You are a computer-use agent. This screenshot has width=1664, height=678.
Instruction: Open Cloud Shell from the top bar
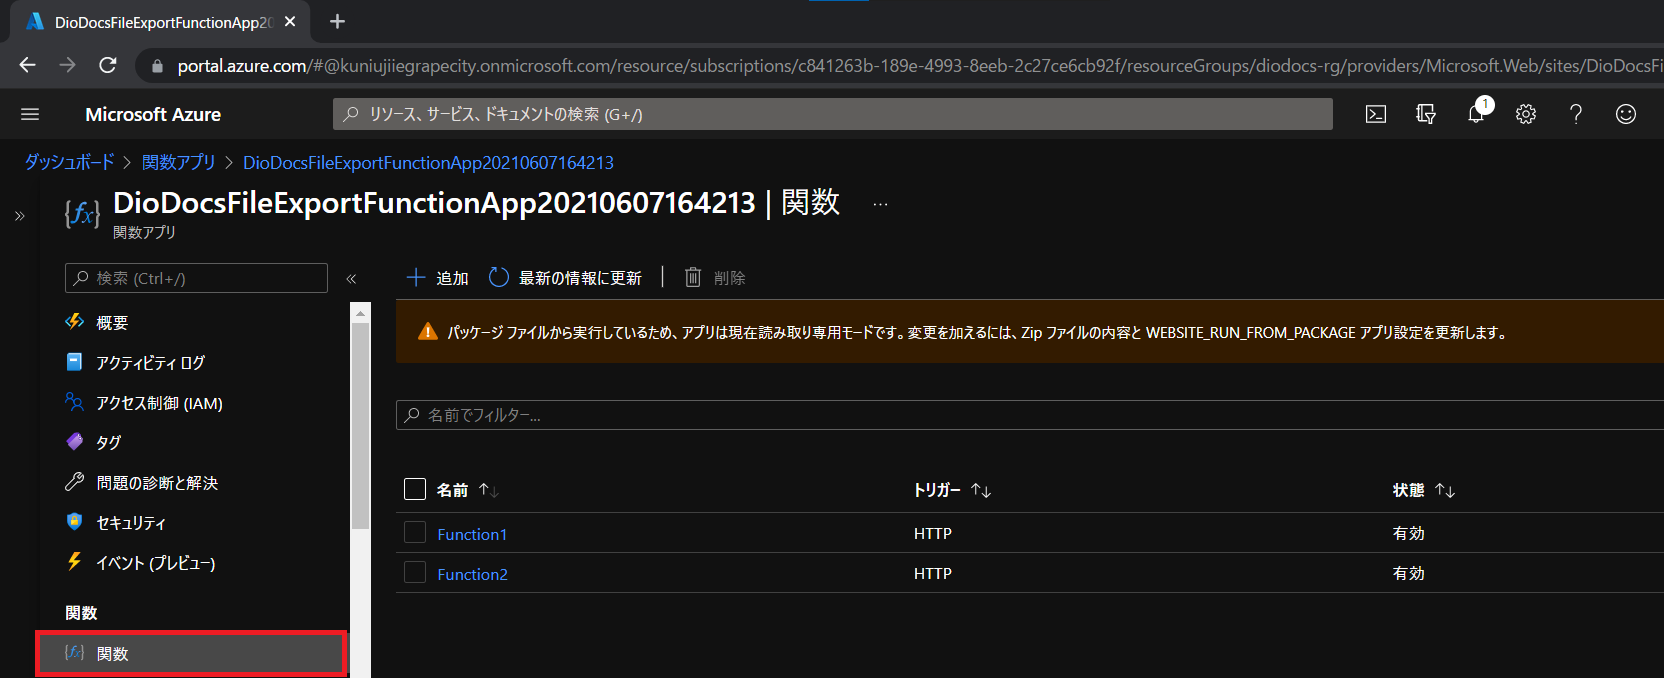click(1376, 114)
